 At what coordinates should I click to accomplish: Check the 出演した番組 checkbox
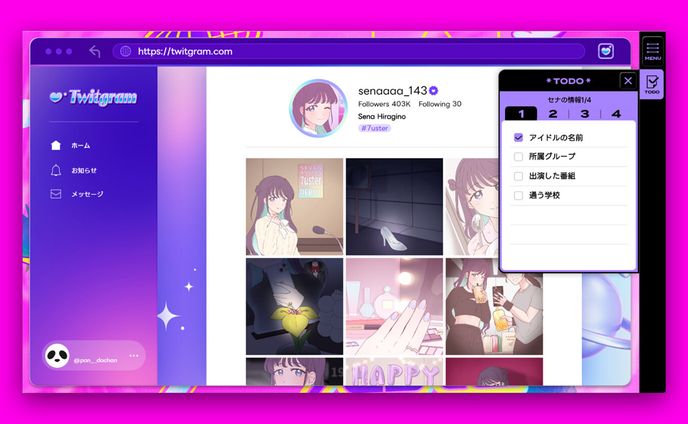pos(518,176)
